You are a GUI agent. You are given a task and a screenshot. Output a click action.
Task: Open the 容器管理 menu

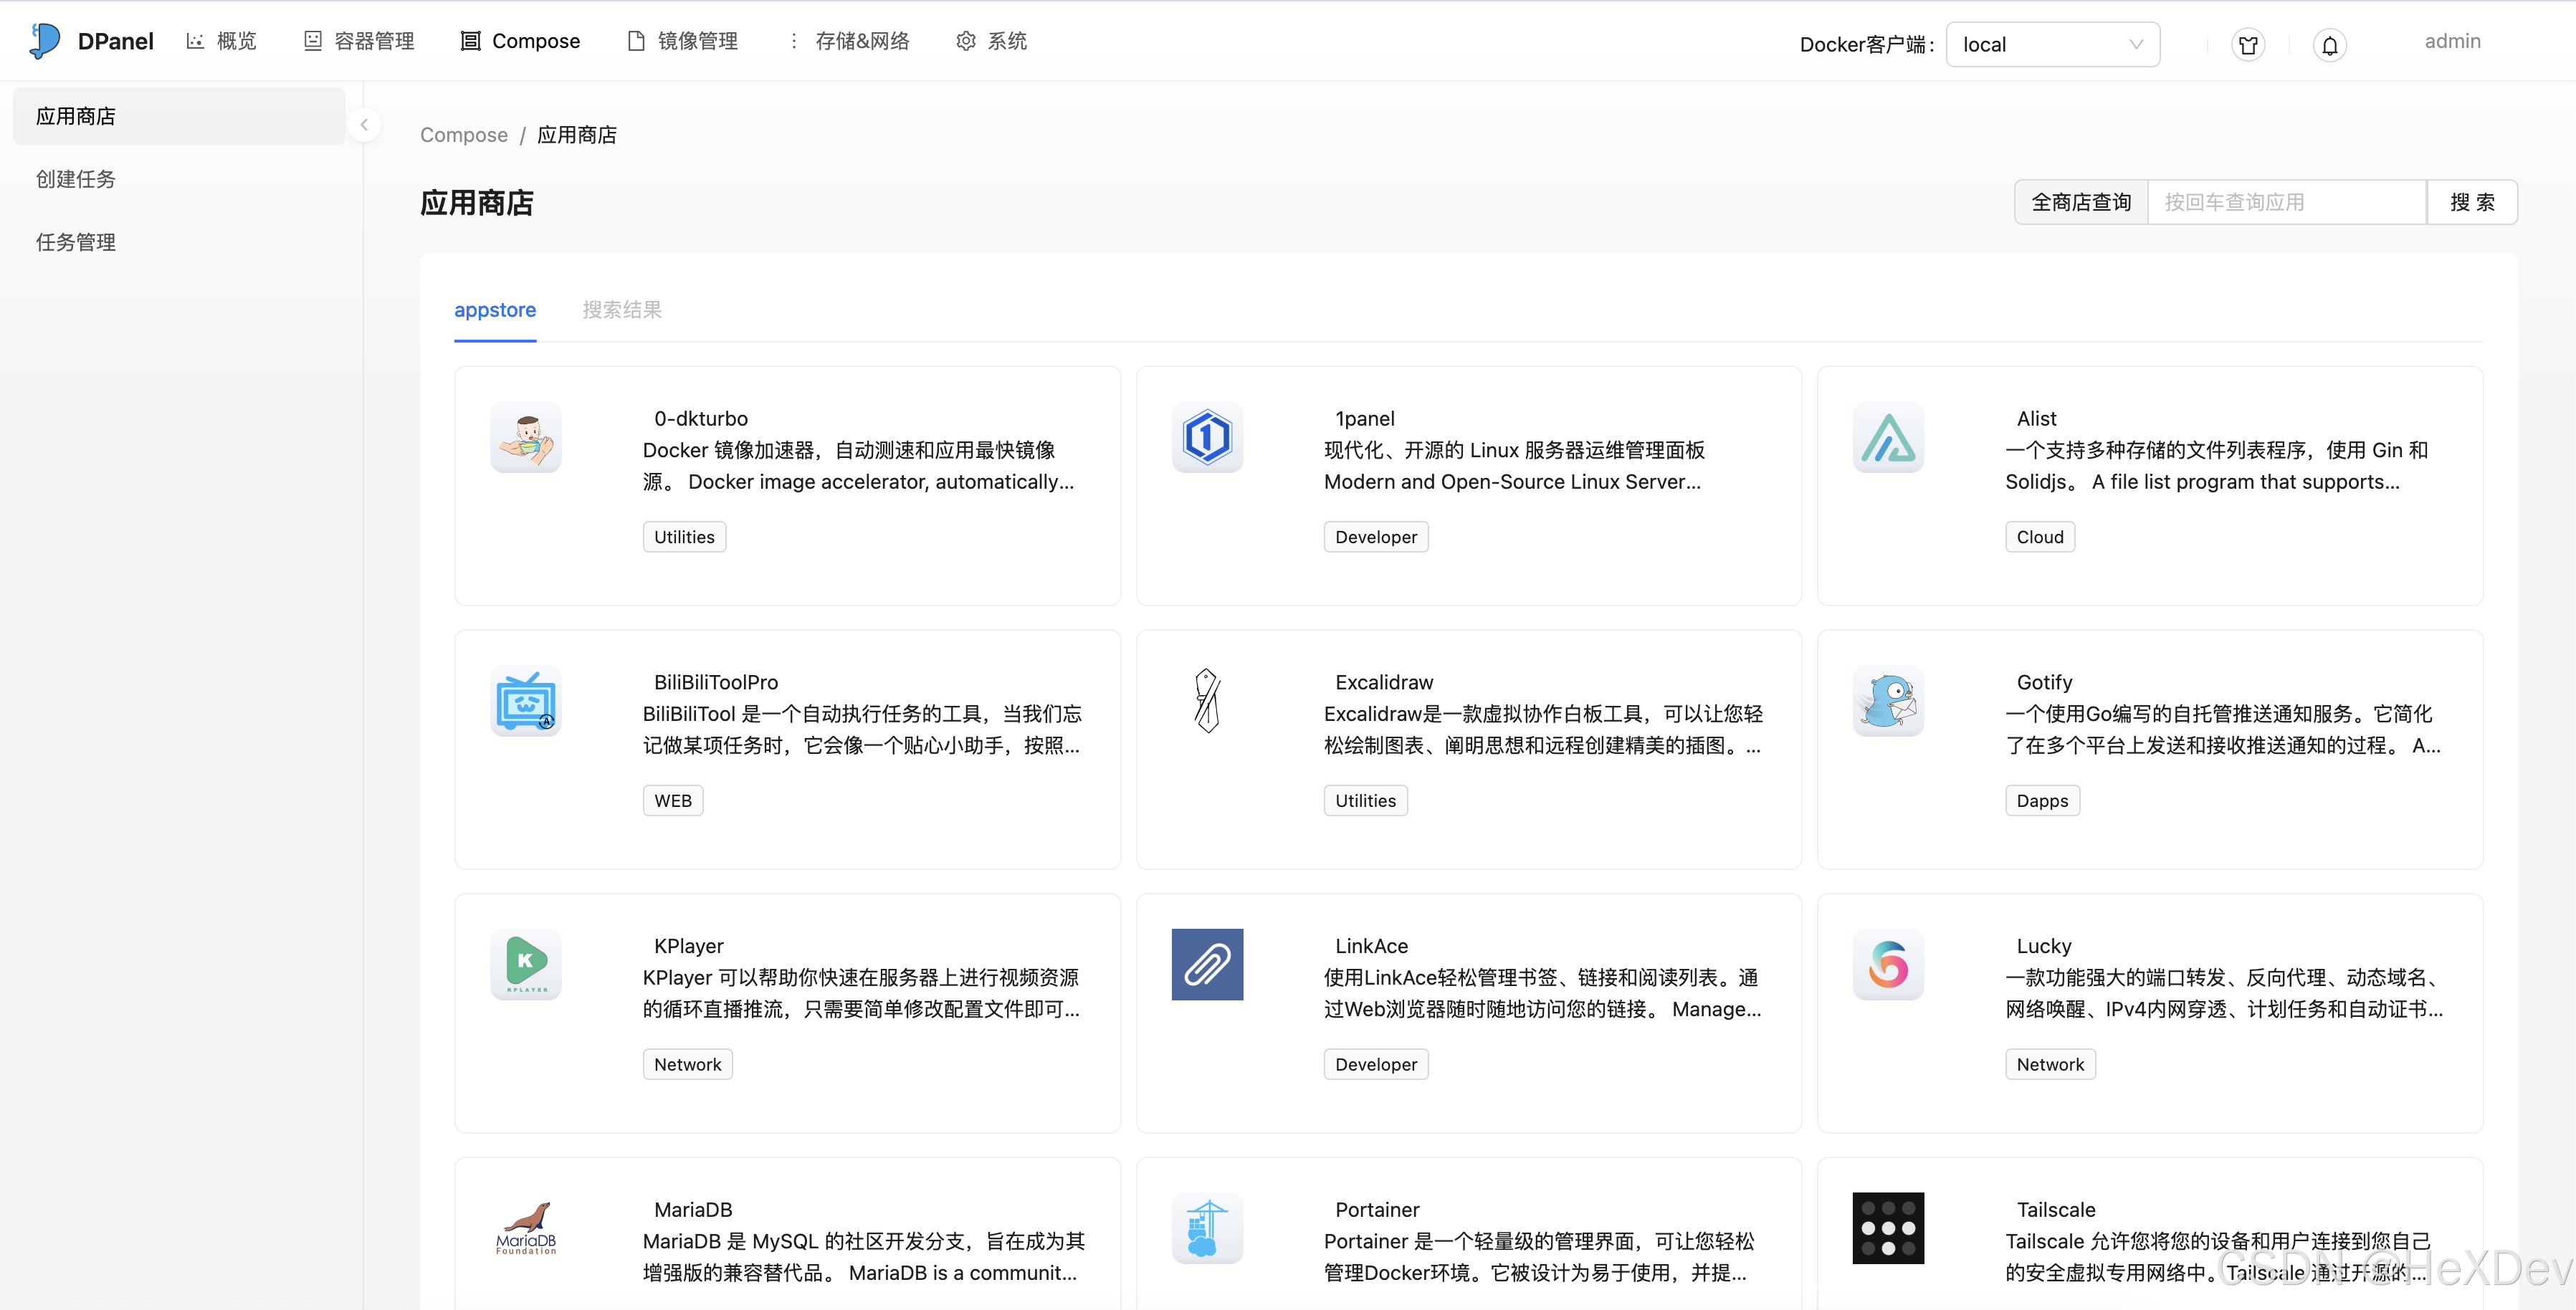pyautogui.click(x=358, y=41)
